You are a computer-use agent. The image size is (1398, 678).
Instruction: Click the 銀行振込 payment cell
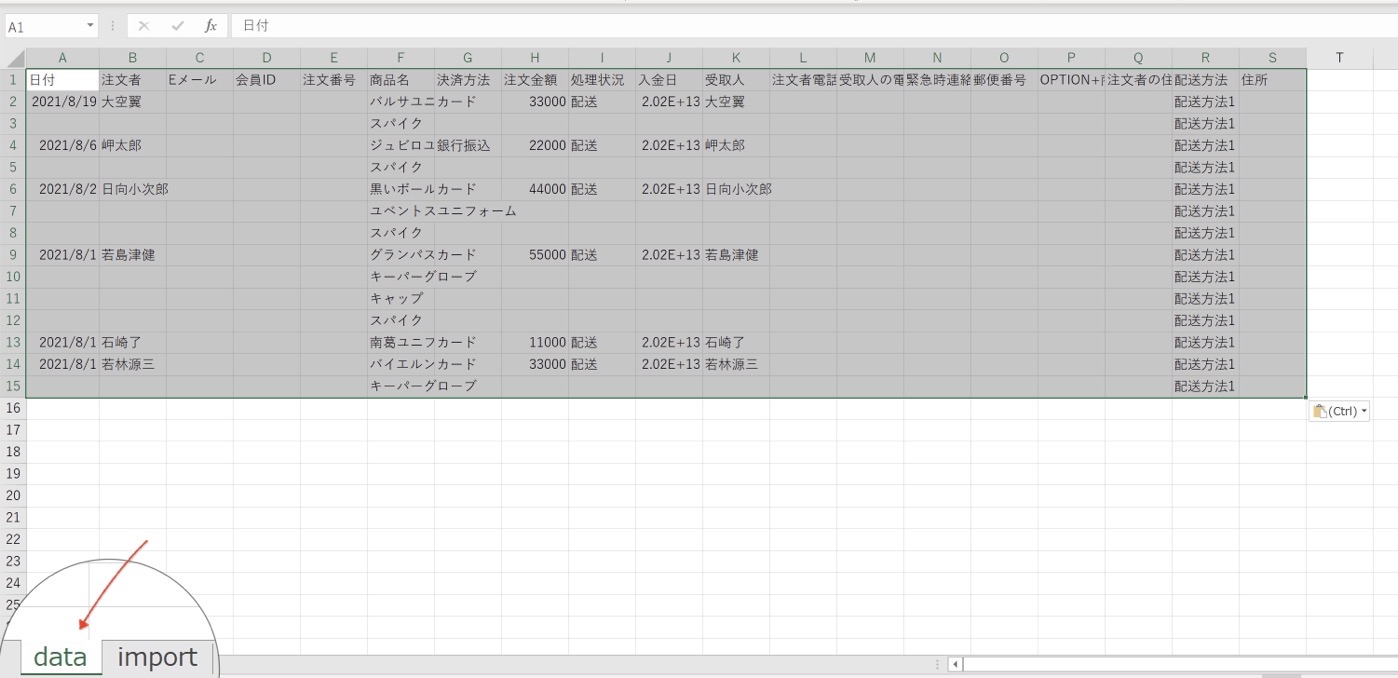[x=468, y=146]
